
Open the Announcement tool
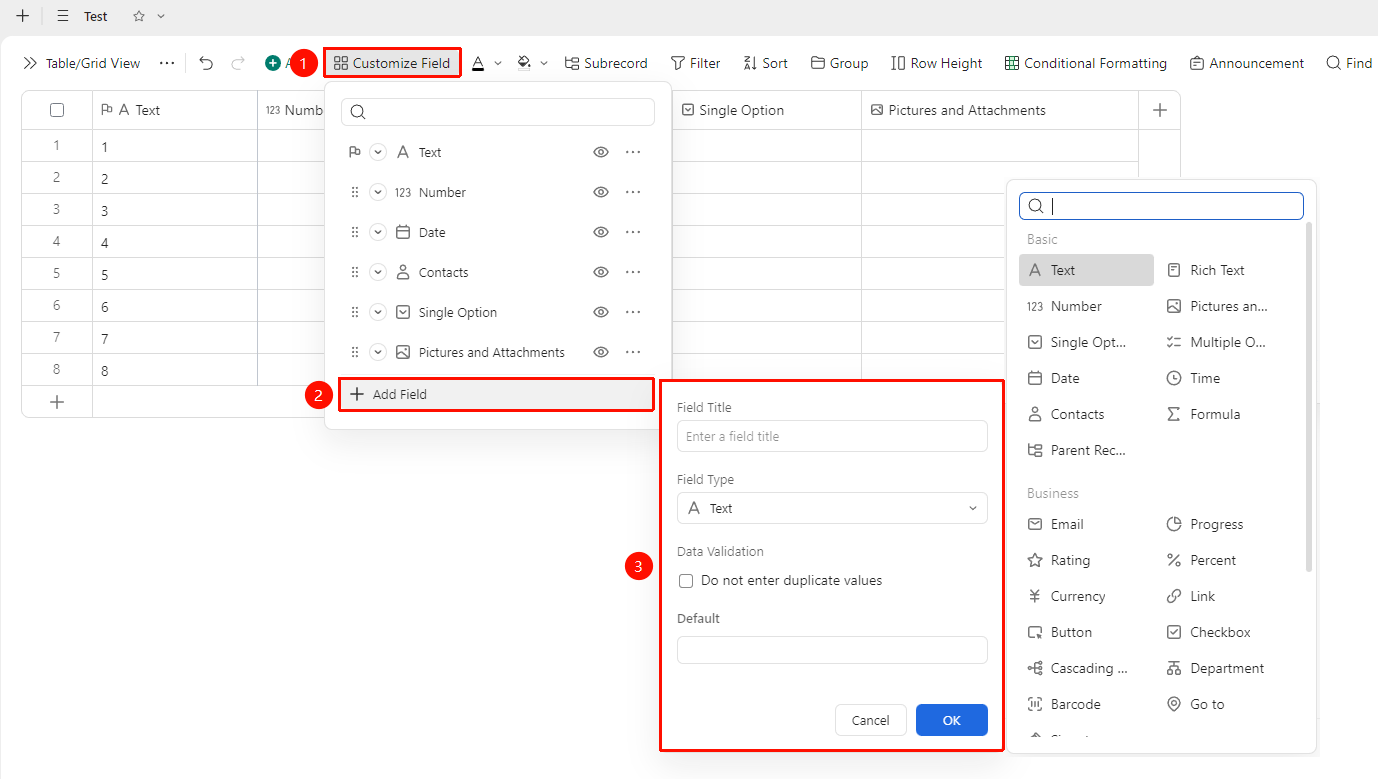[x=1247, y=63]
